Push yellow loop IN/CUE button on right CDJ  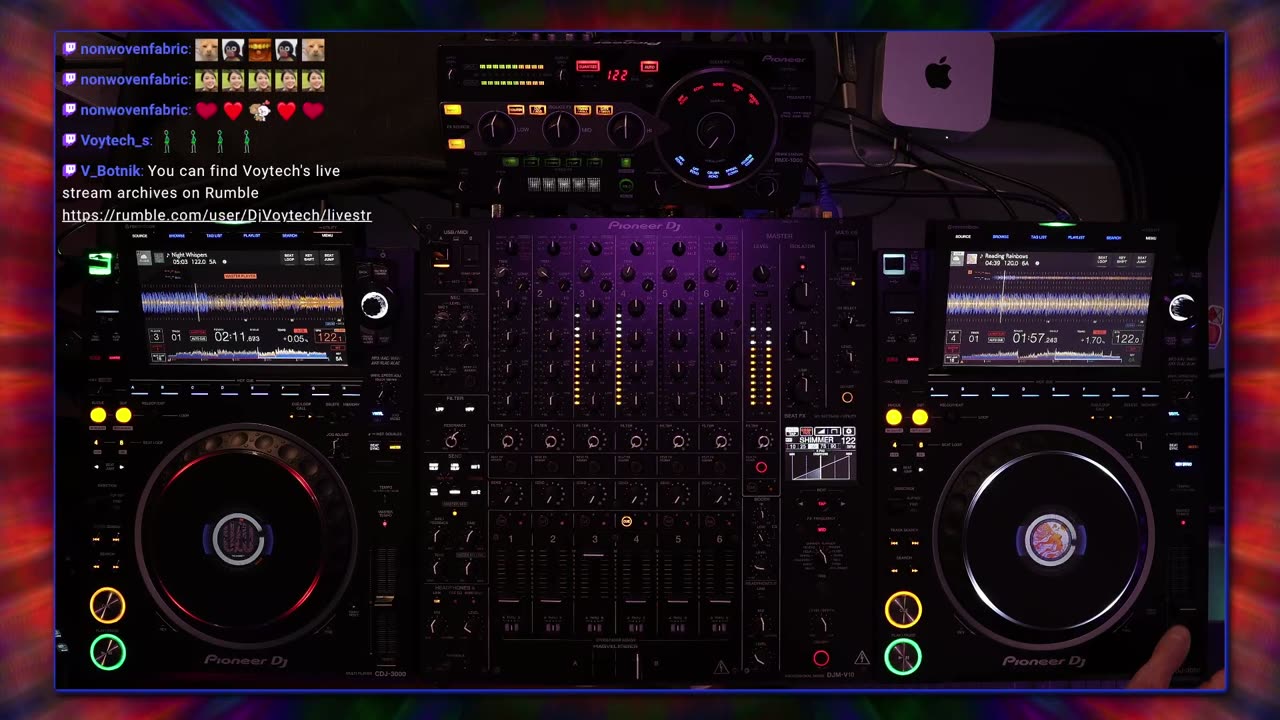[894, 417]
